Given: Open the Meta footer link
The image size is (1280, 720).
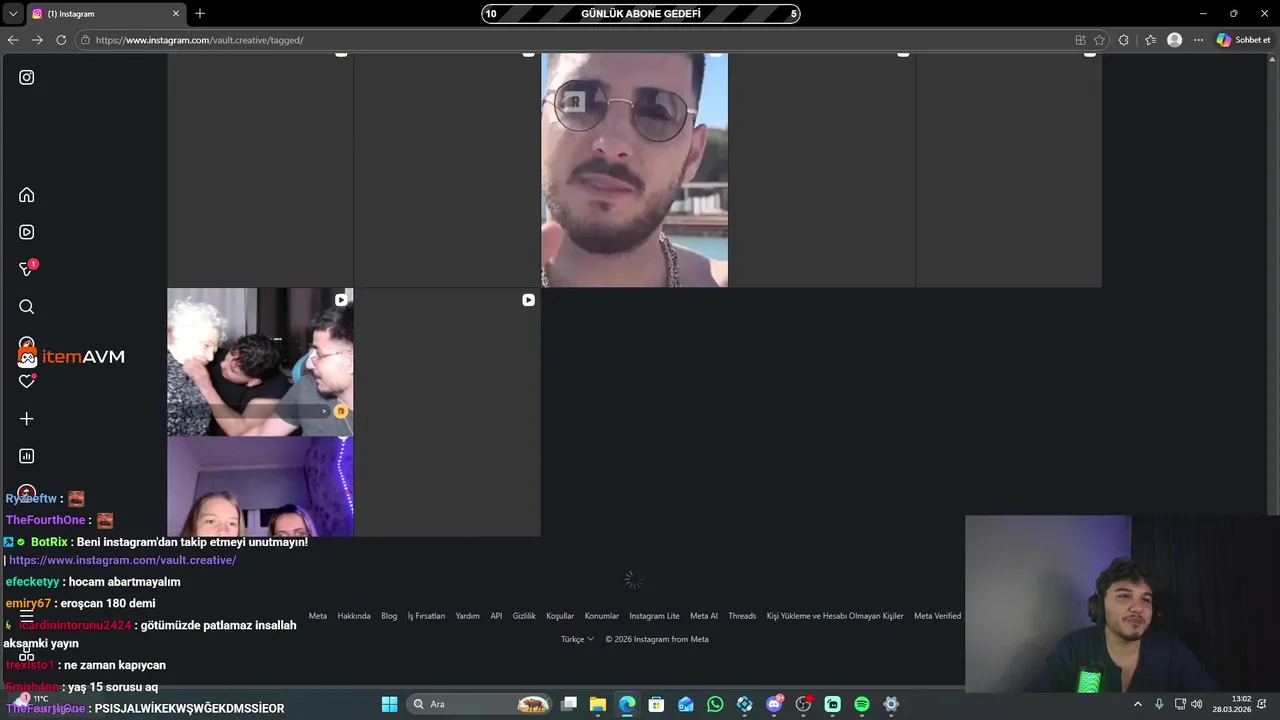Looking at the screenshot, I should point(318,616).
